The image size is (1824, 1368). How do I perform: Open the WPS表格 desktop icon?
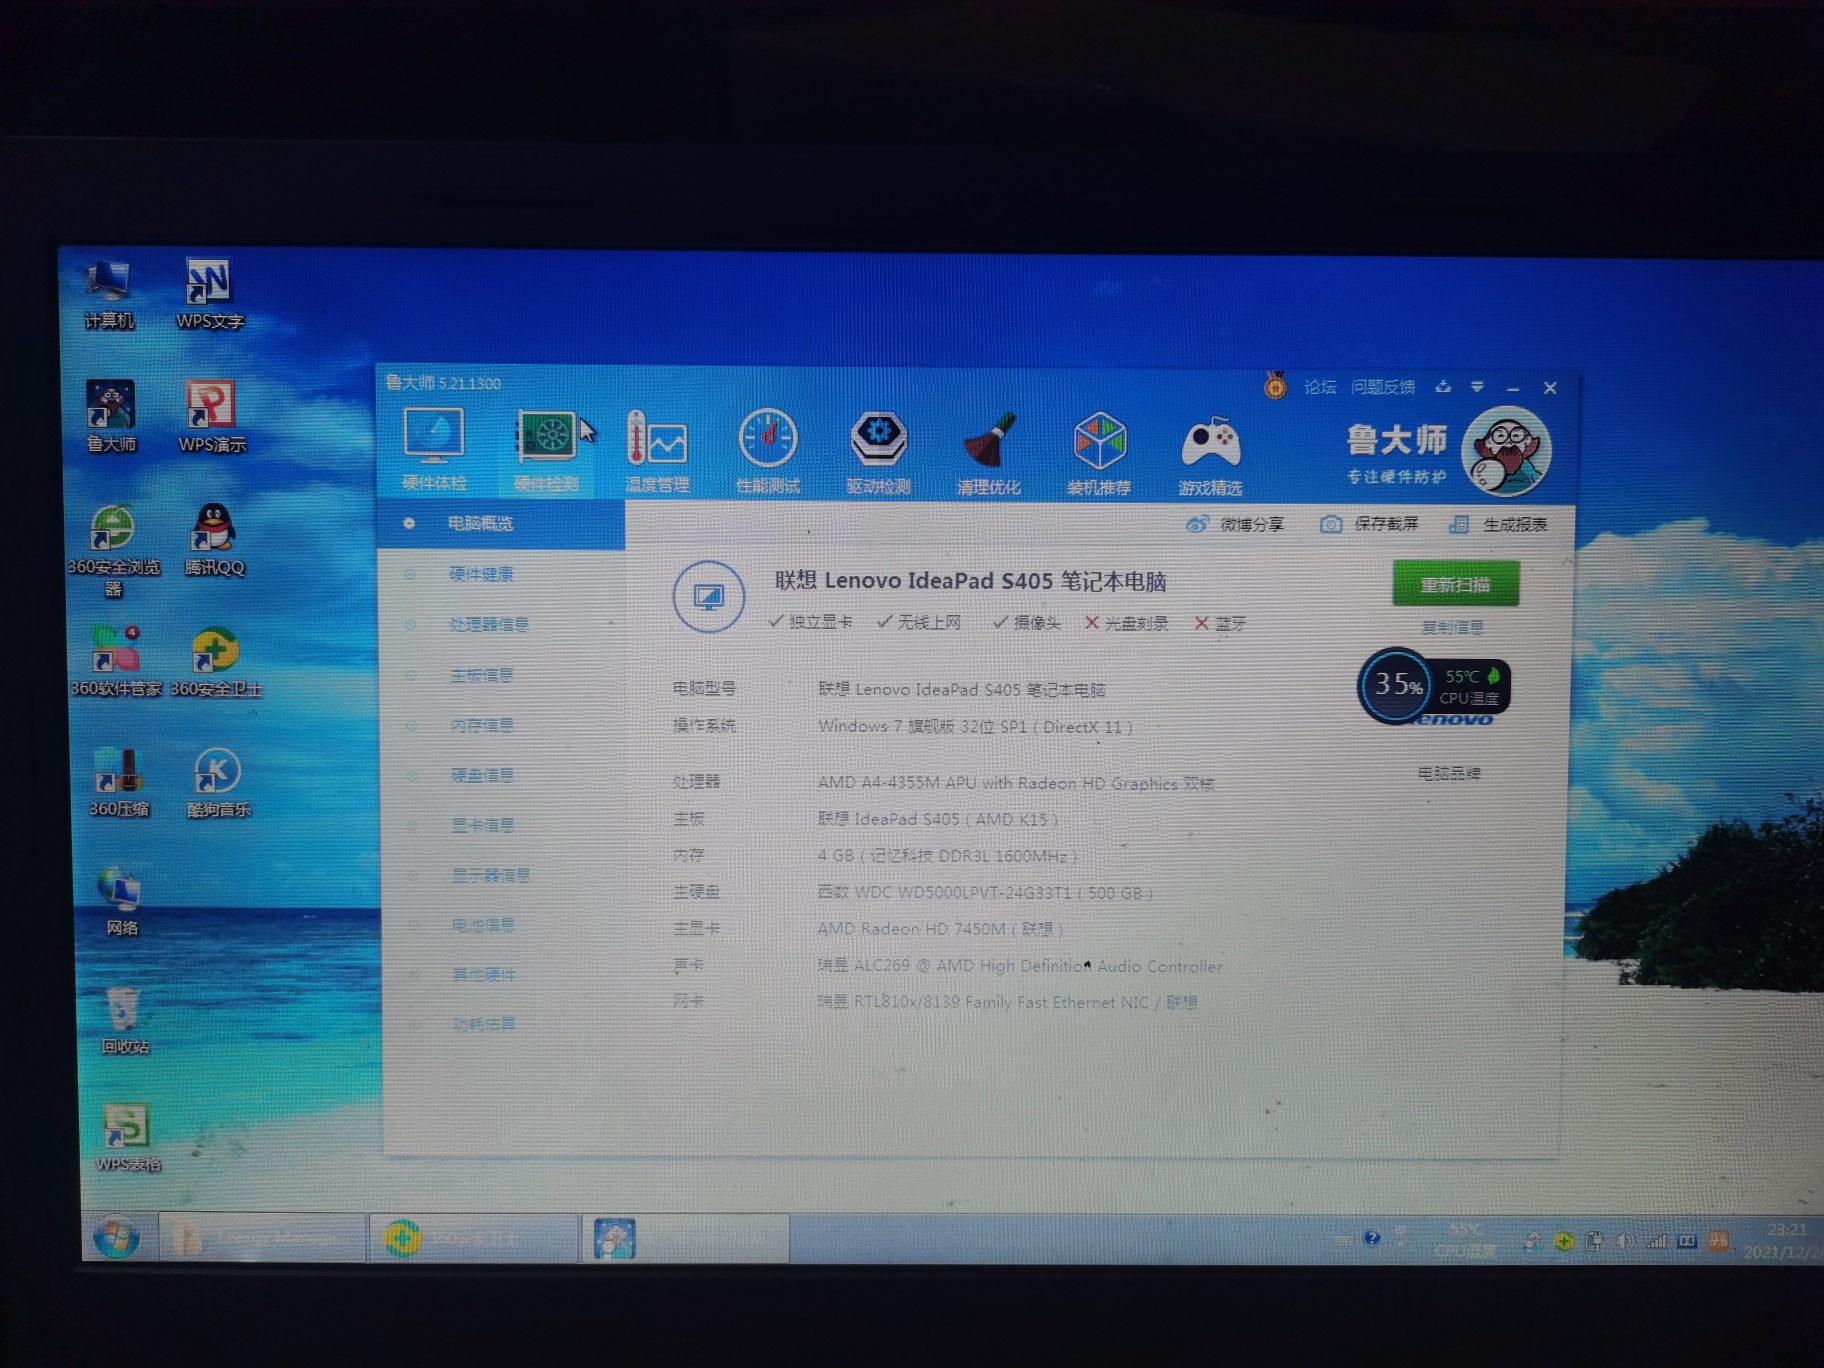(x=127, y=1138)
